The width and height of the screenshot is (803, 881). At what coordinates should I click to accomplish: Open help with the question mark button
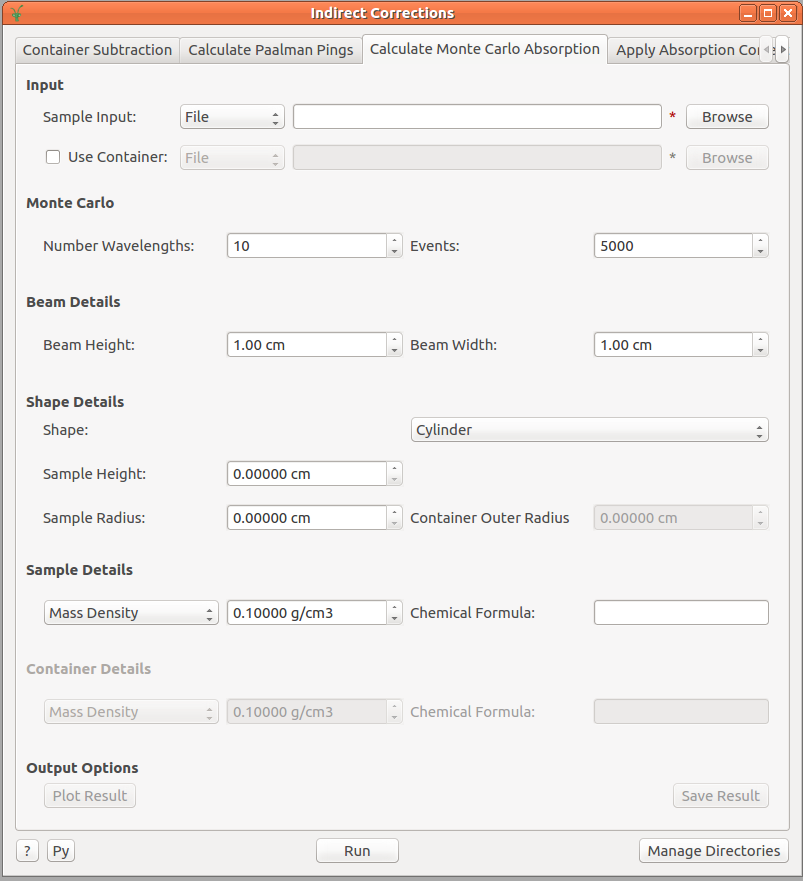point(28,851)
